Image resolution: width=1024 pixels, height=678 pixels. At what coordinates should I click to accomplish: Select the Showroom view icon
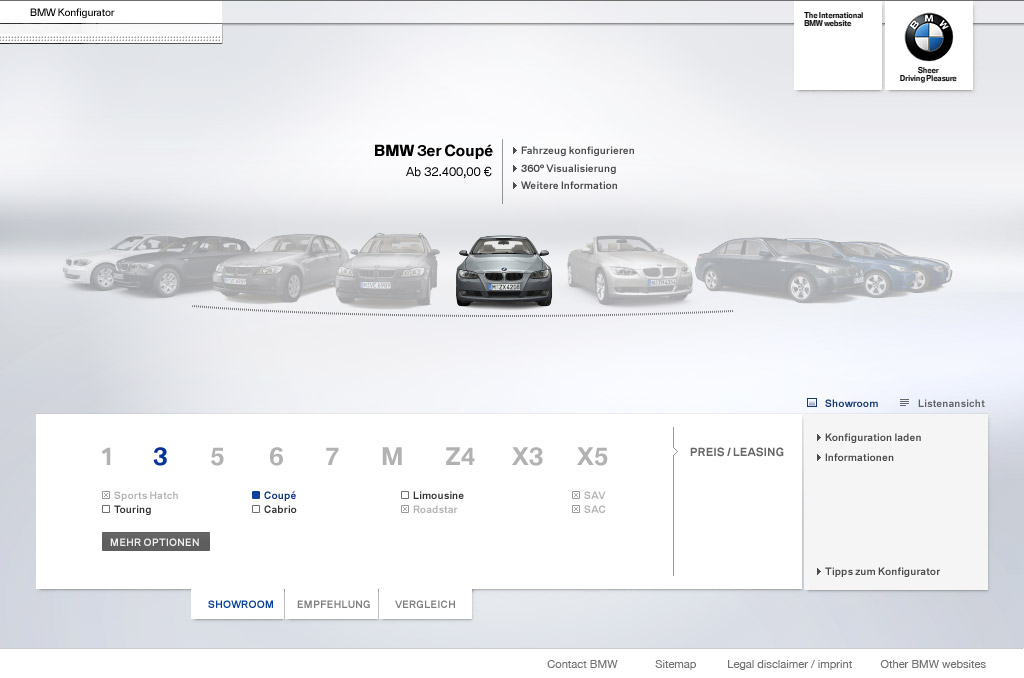(x=812, y=403)
